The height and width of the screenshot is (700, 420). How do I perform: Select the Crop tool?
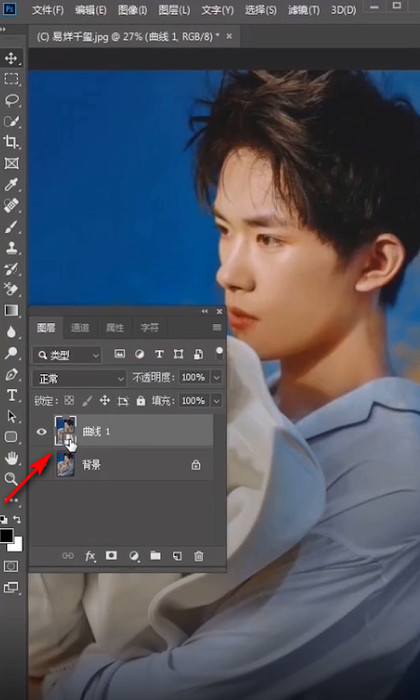pos(11,142)
